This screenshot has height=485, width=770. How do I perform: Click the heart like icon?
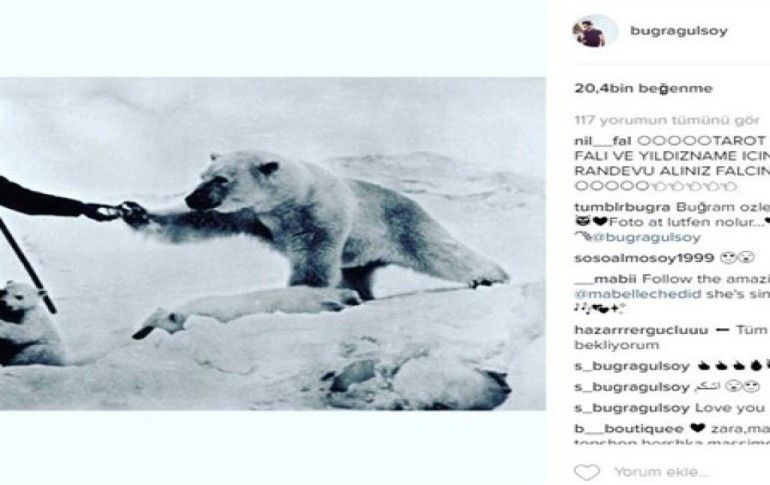click(x=587, y=472)
